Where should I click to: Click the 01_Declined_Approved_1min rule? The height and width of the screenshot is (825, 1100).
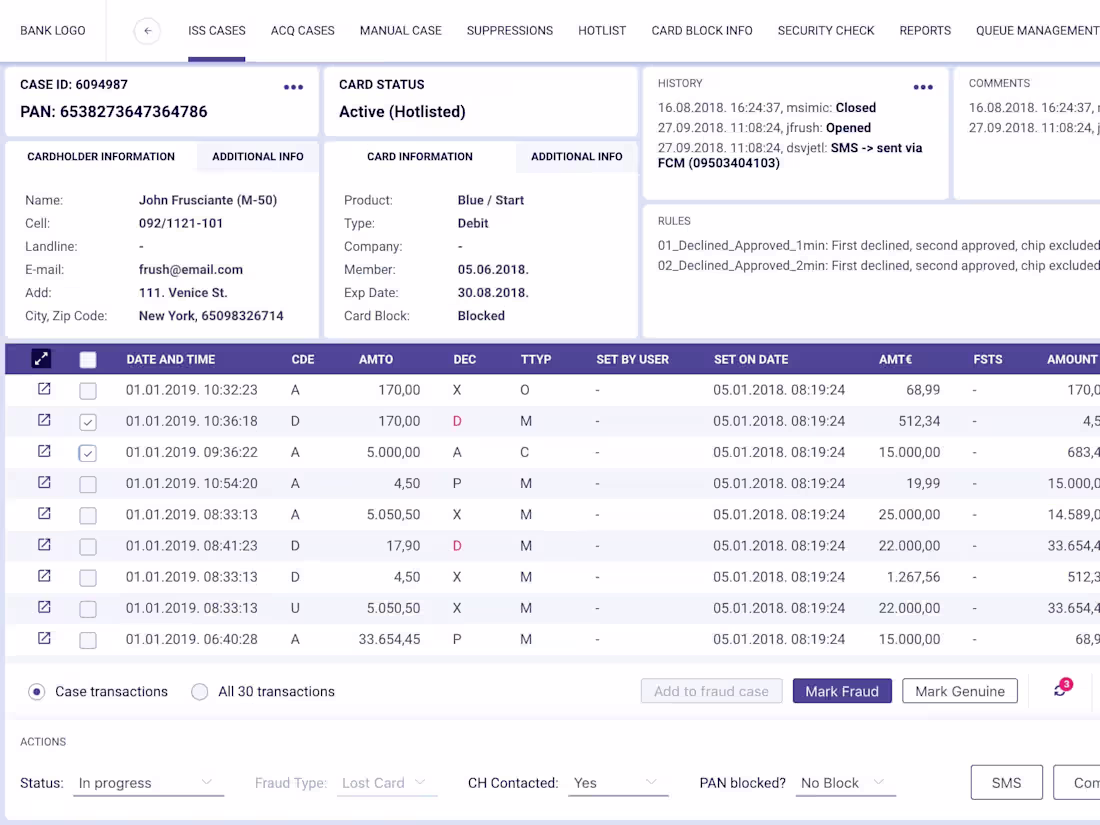(x=878, y=246)
